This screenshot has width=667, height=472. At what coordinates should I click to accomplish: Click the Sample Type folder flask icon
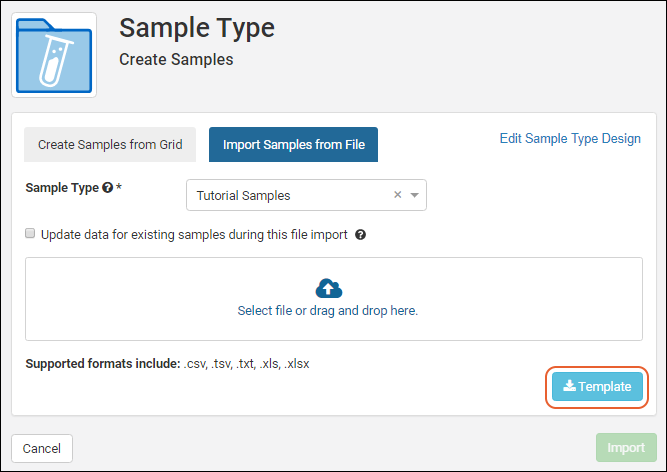point(54,55)
